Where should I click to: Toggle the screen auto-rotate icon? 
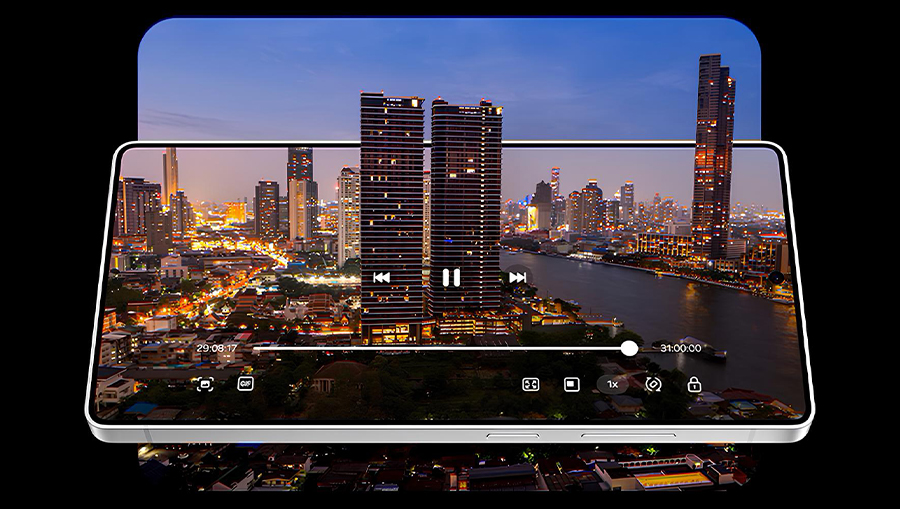click(x=653, y=384)
